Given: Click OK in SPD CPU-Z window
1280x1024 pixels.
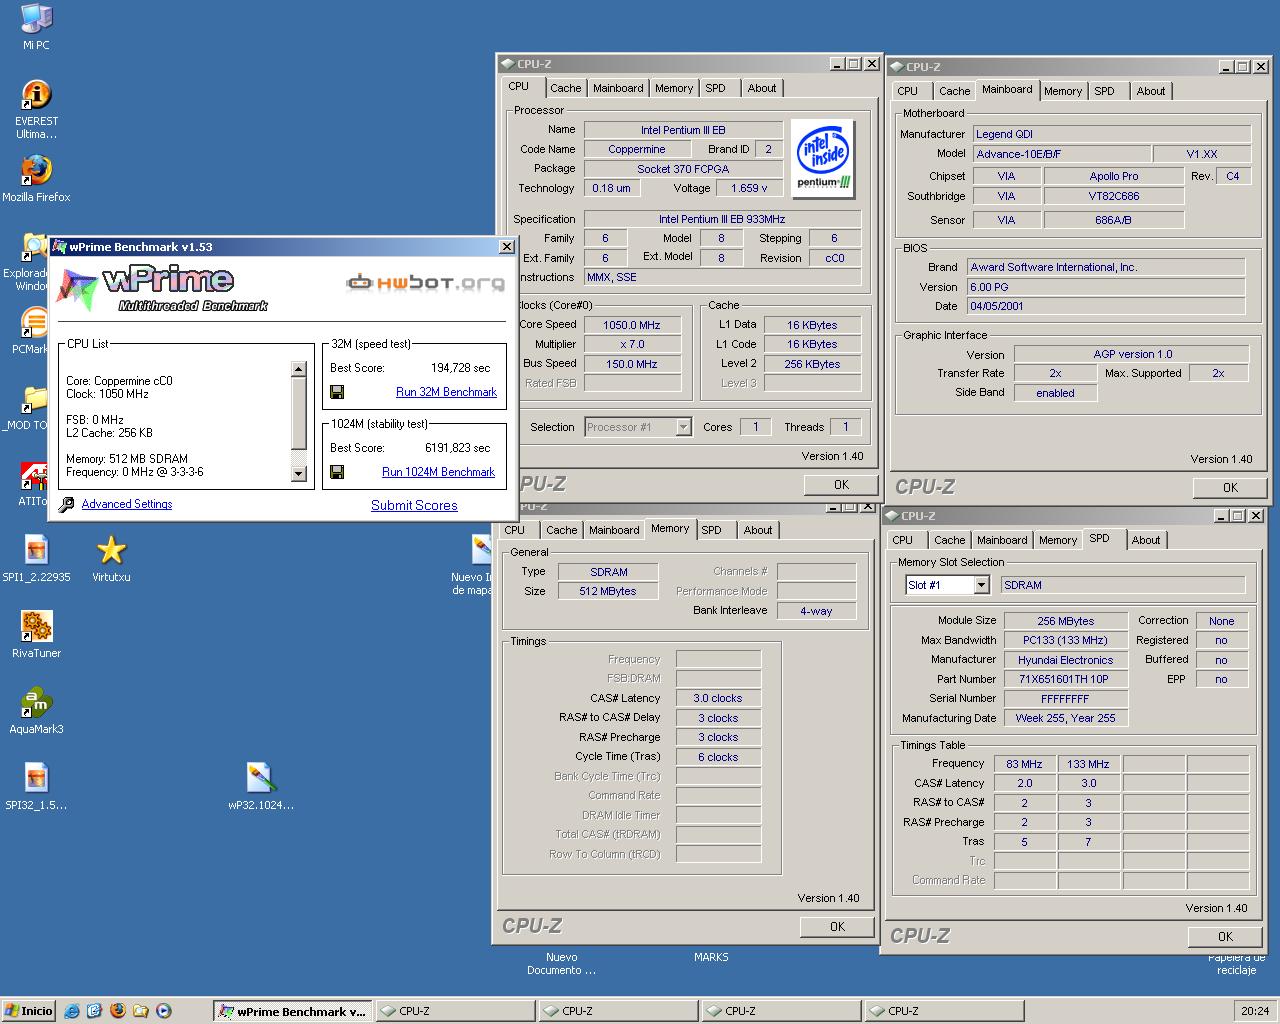Looking at the screenshot, I should coord(1225,936).
